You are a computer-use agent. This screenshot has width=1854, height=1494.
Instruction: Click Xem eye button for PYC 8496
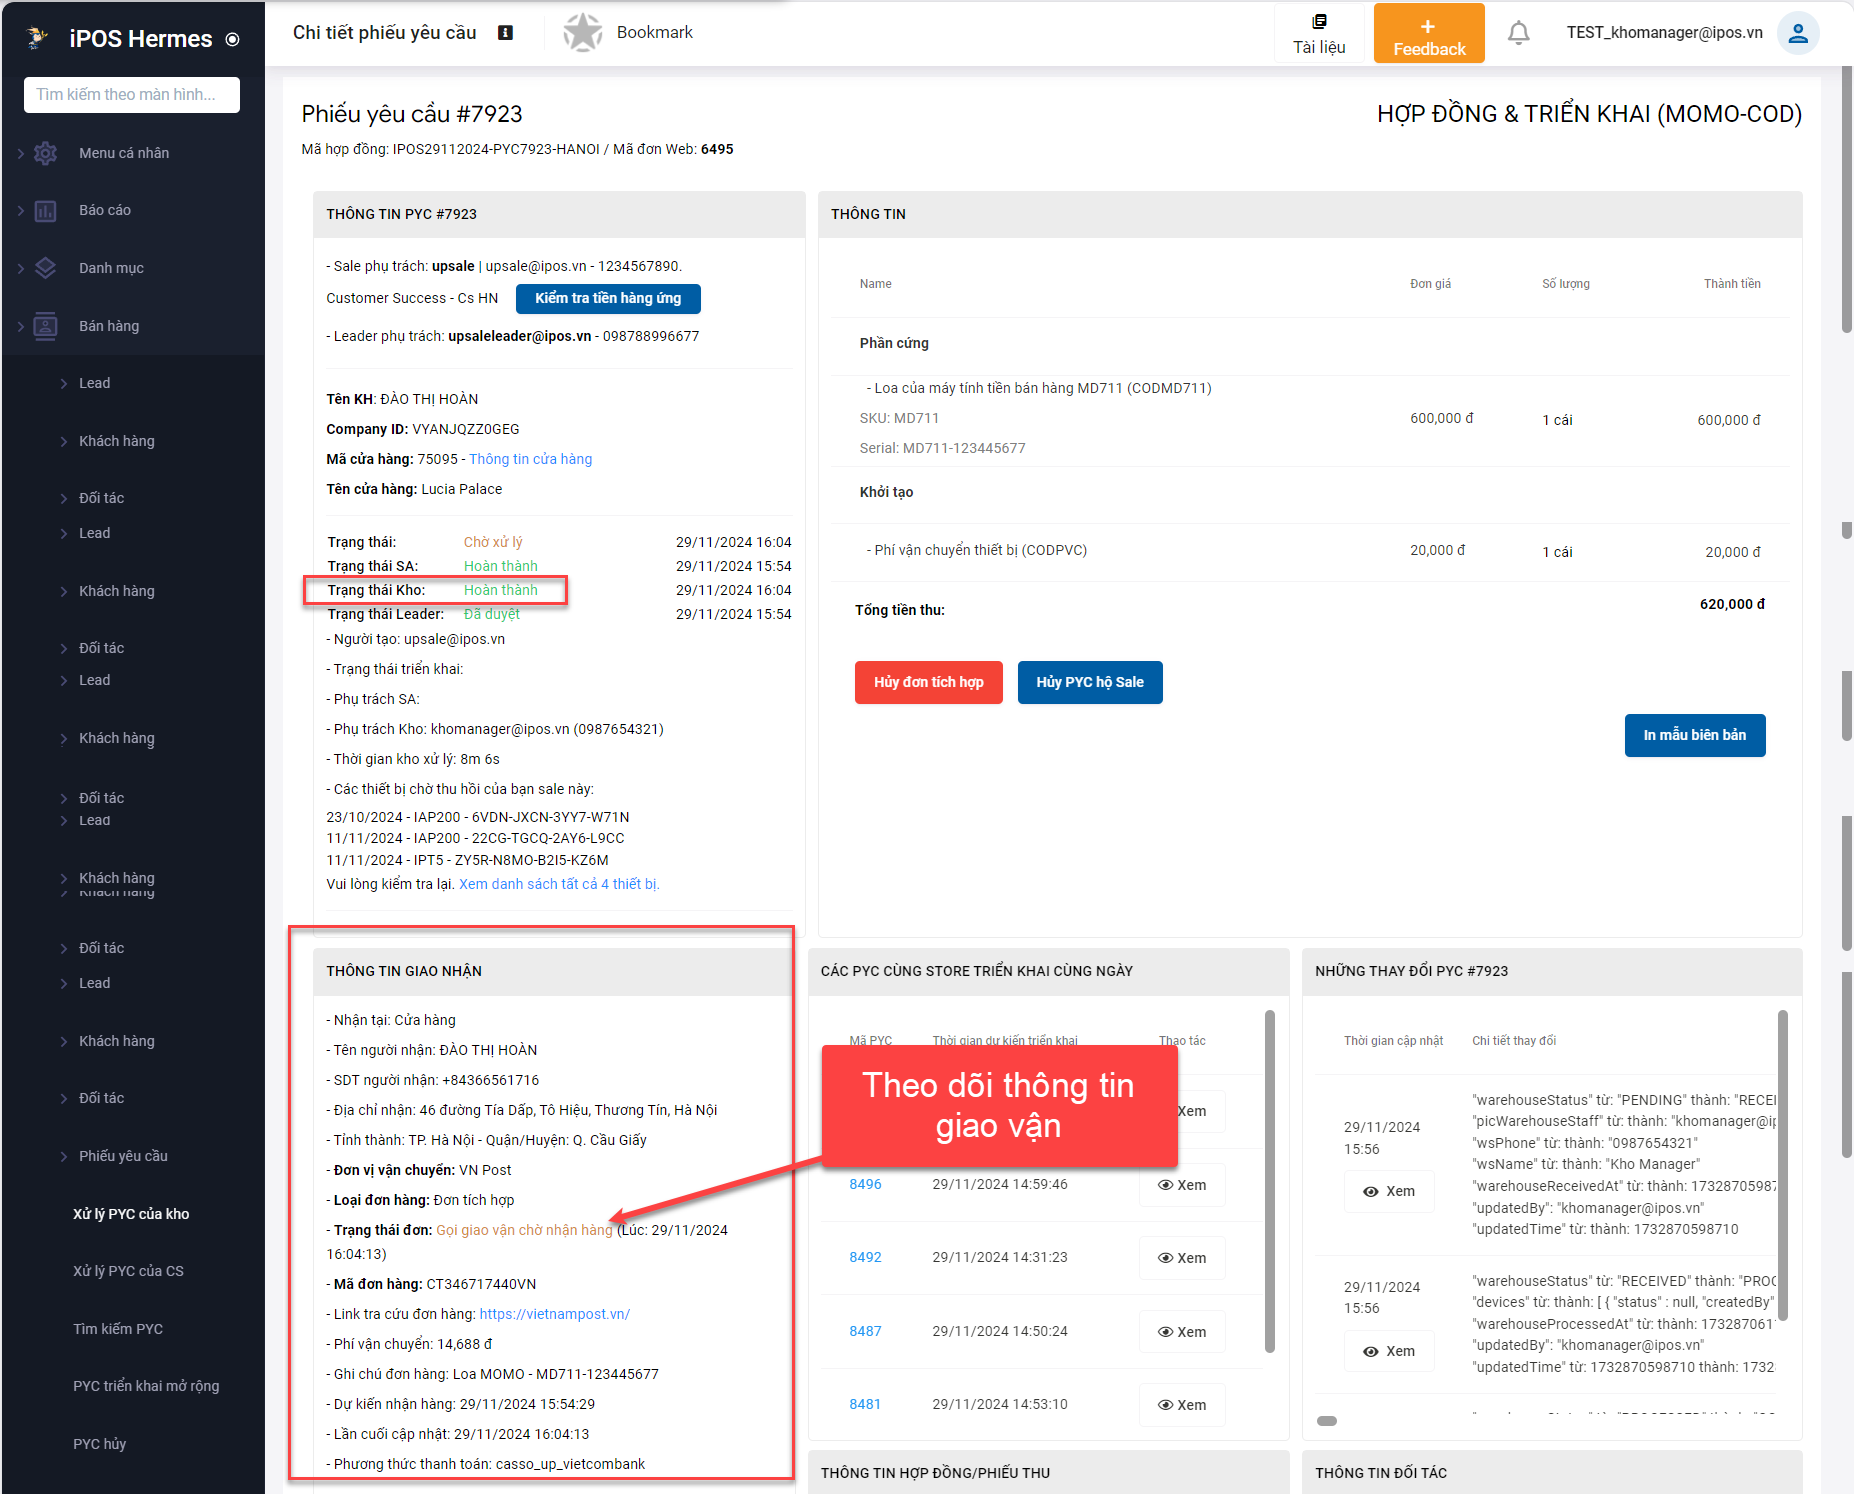coord(1182,1185)
